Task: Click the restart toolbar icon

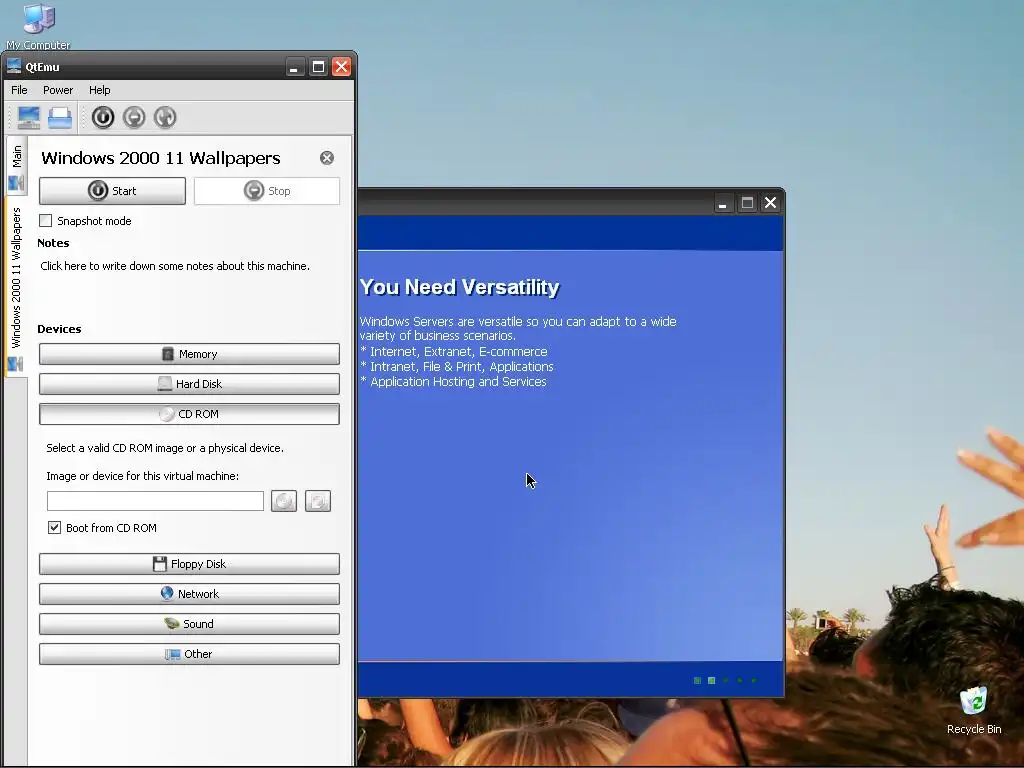Action: click(x=165, y=118)
